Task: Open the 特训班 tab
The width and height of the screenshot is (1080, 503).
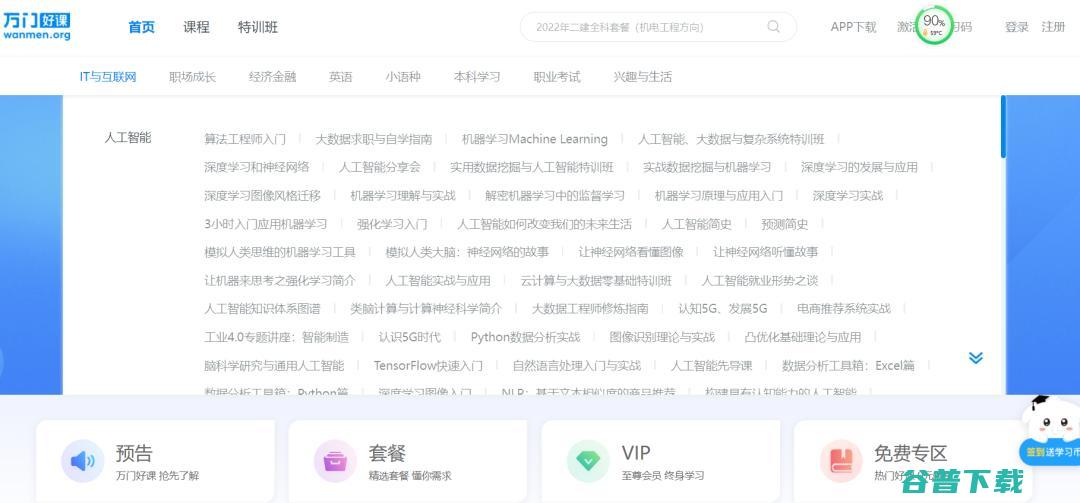Action: [x=258, y=27]
